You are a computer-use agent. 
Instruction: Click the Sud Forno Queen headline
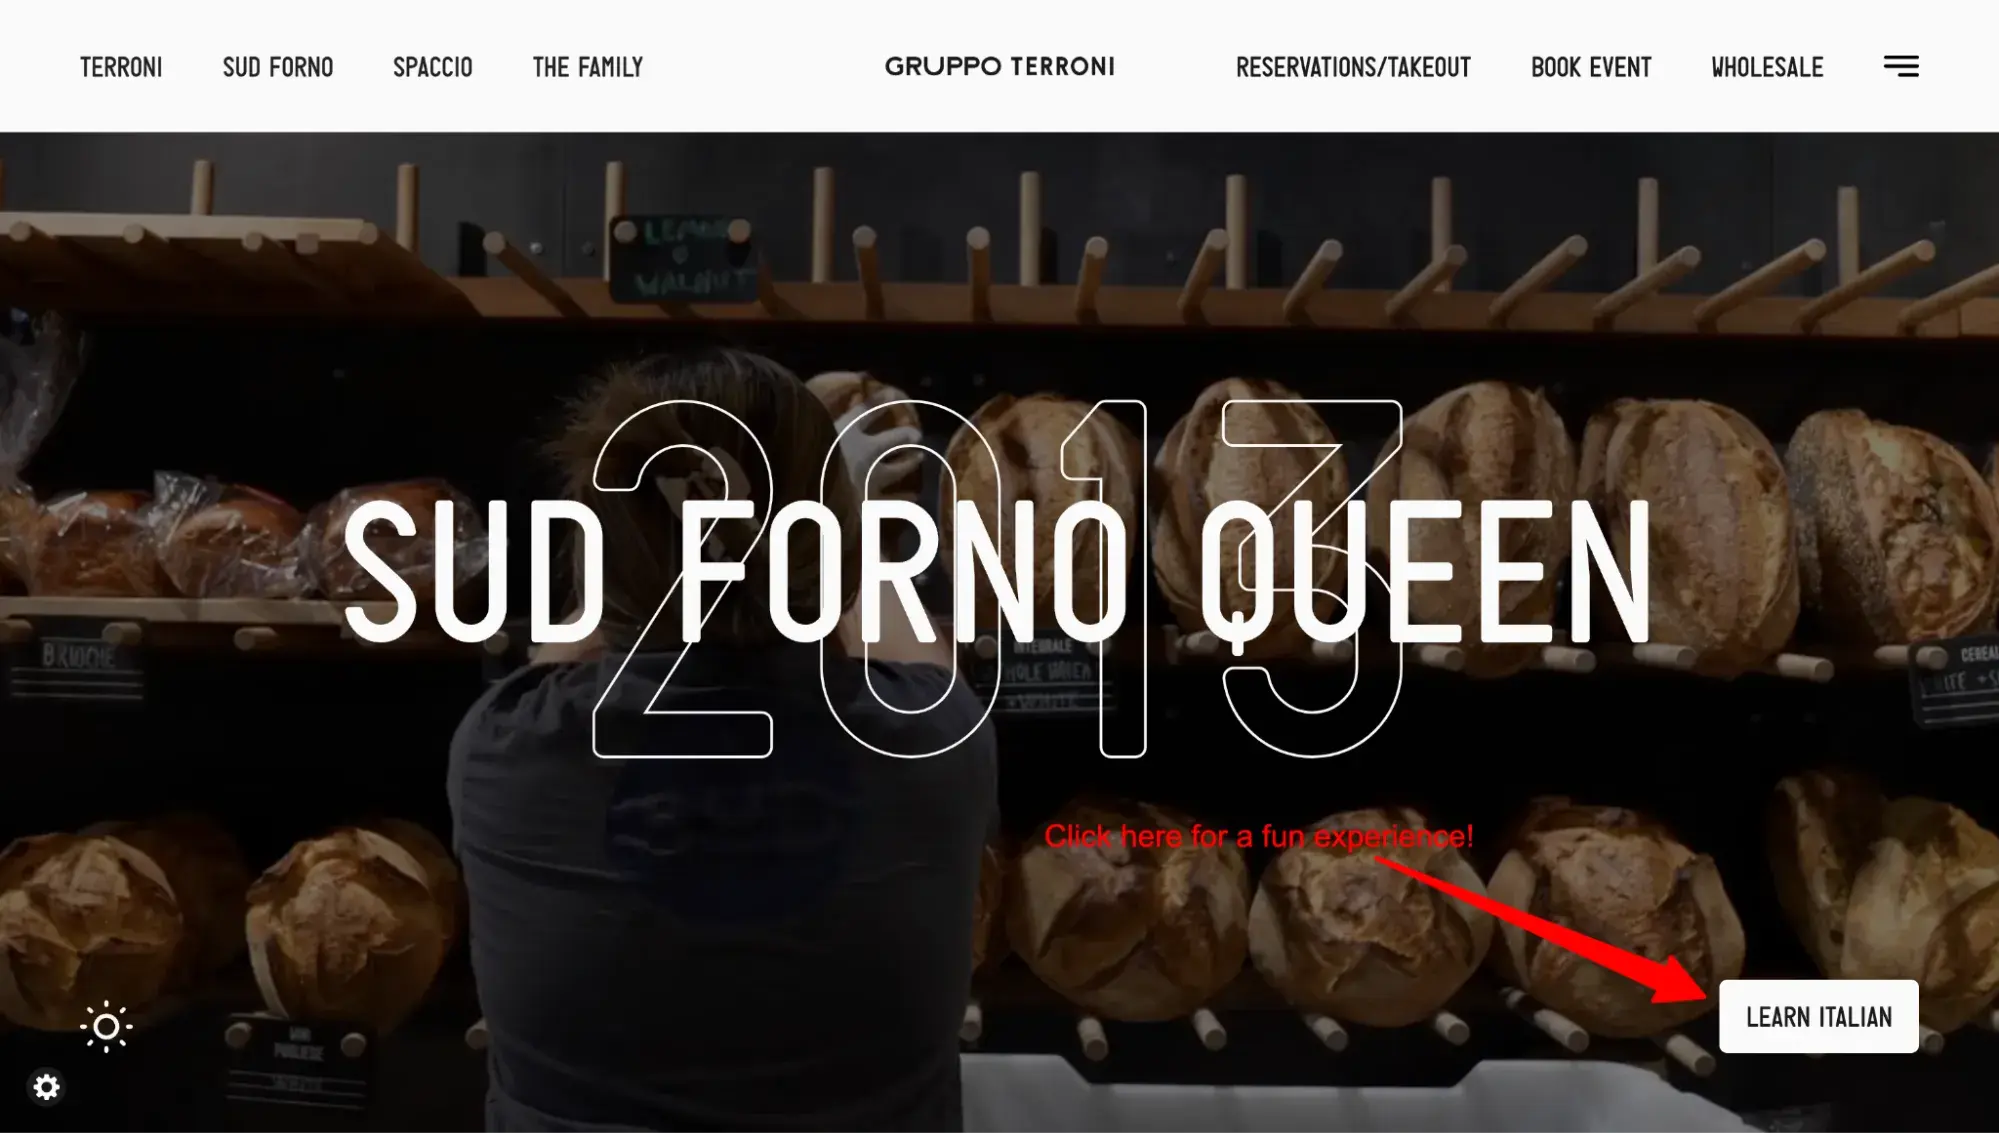click(997, 571)
